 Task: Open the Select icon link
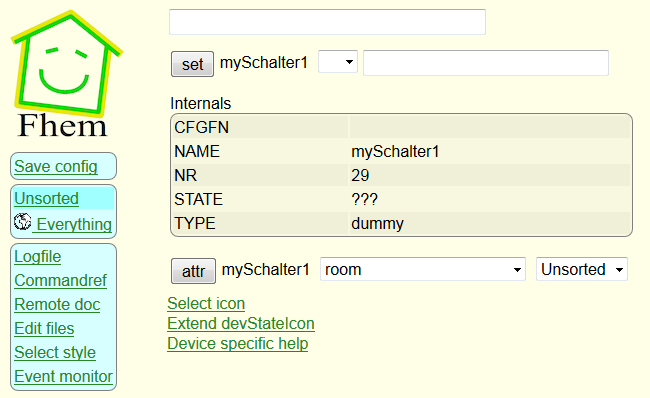pos(206,303)
